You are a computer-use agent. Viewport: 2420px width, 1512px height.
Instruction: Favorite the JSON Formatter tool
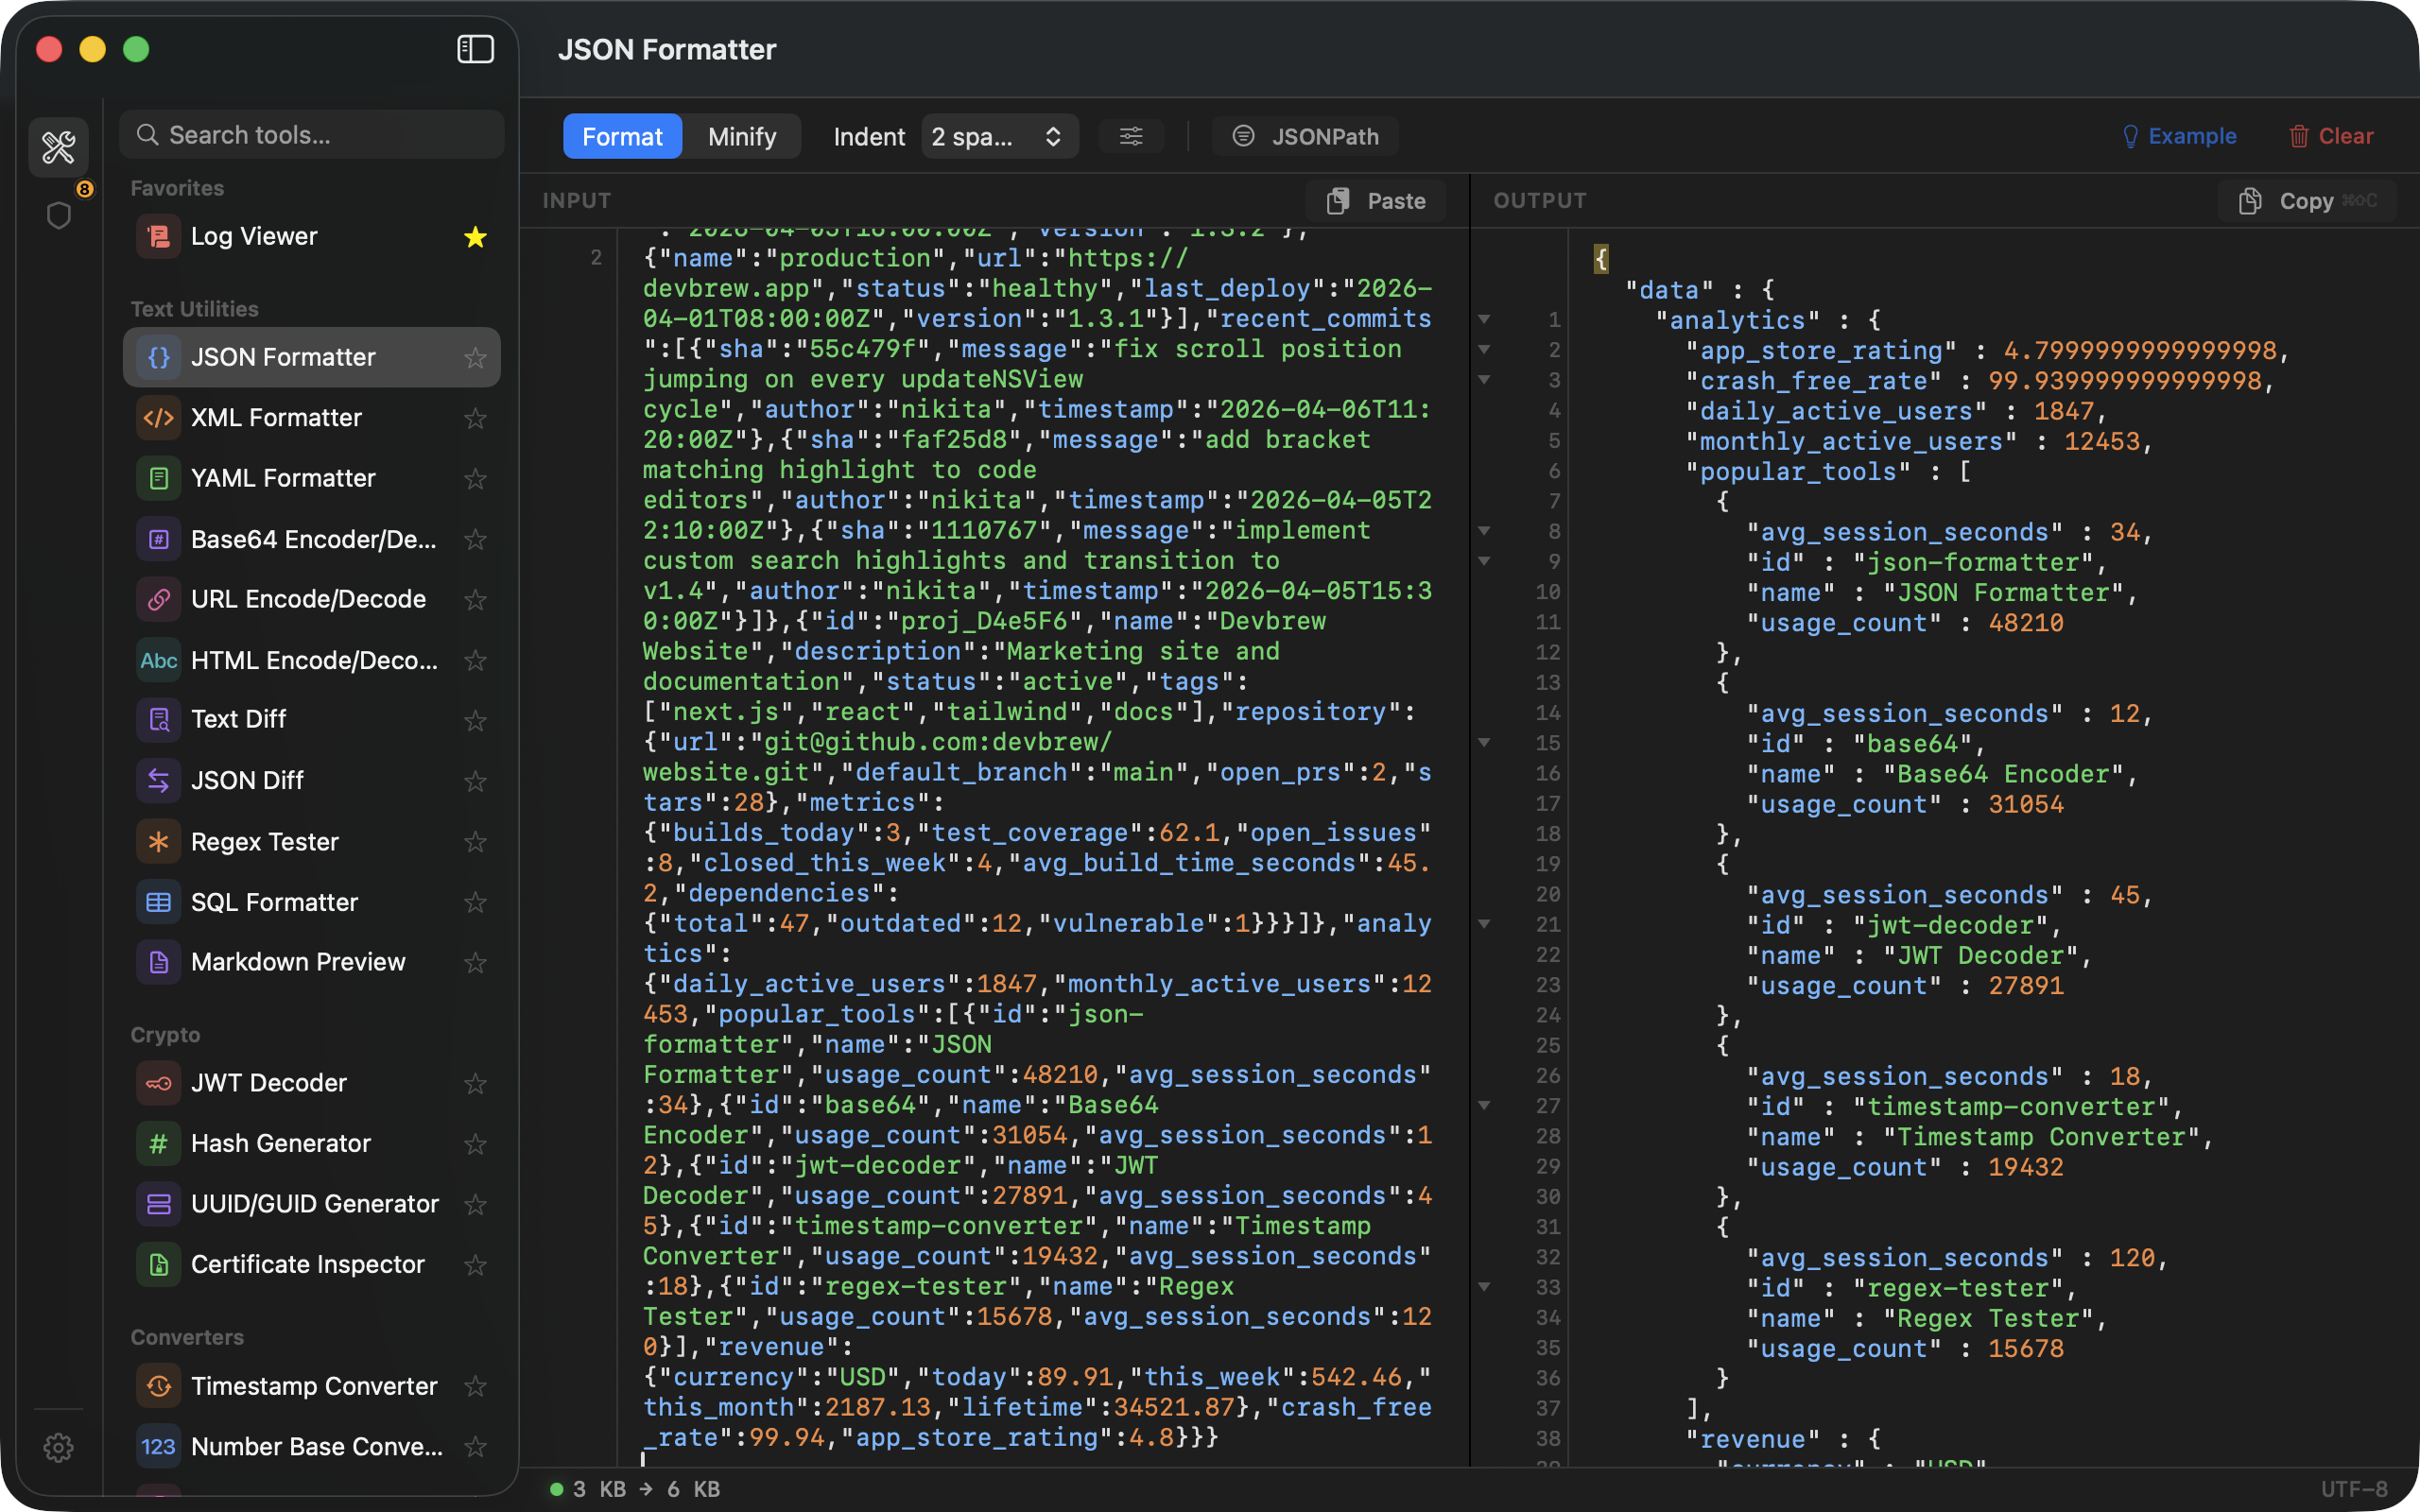[475, 357]
